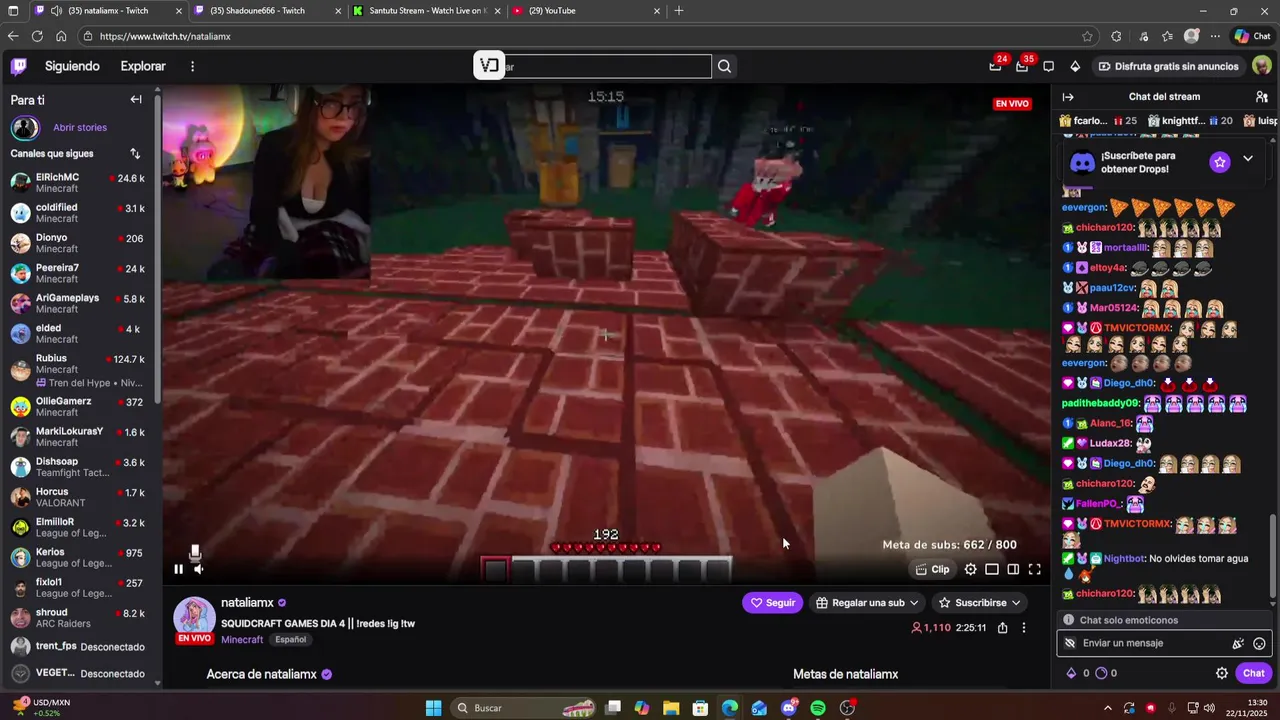Show hidden system tray icons
The height and width of the screenshot is (720, 1280).
[1107, 708]
